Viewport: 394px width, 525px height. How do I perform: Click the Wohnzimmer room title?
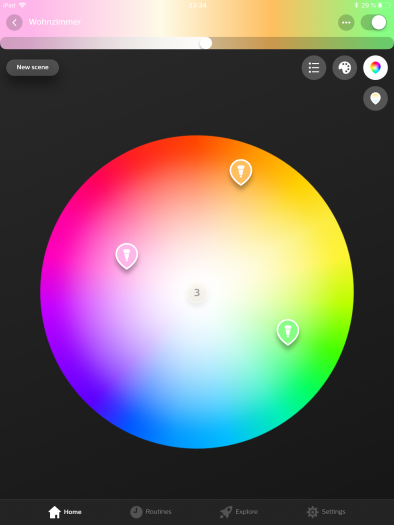(55, 22)
